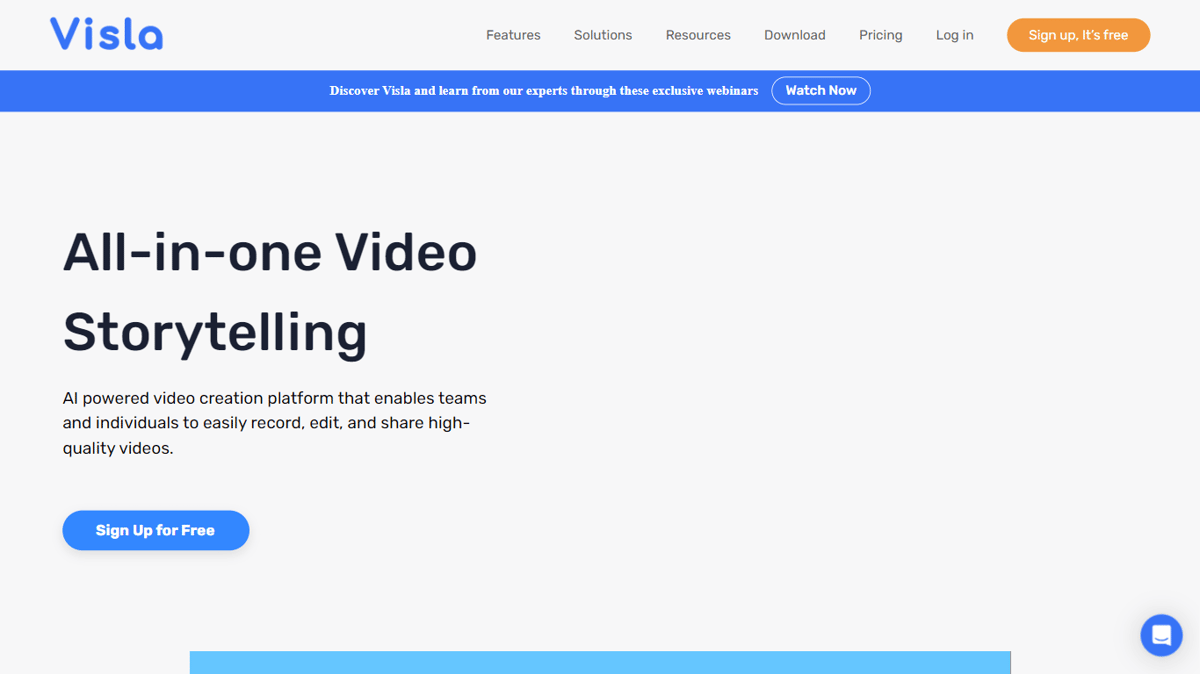This screenshot has width=1200, height=674.
Task: Click the phrase quality videos in description
Action: click(118, 448)
